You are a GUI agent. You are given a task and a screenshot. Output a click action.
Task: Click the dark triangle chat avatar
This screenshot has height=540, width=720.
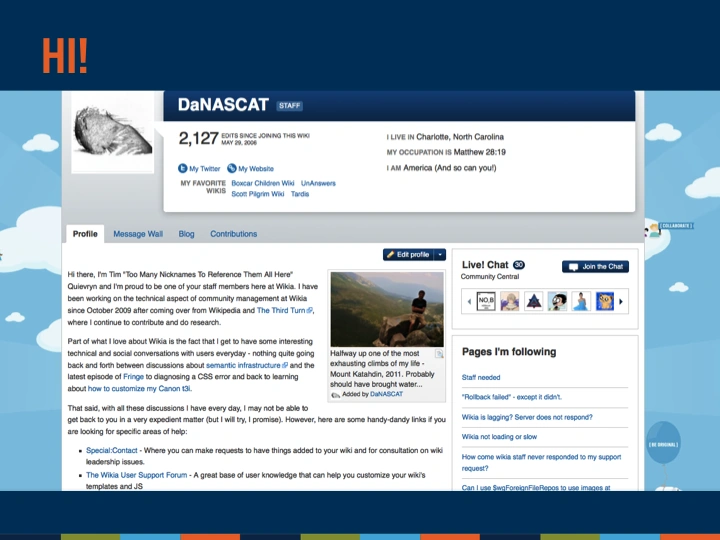point(534,301)
